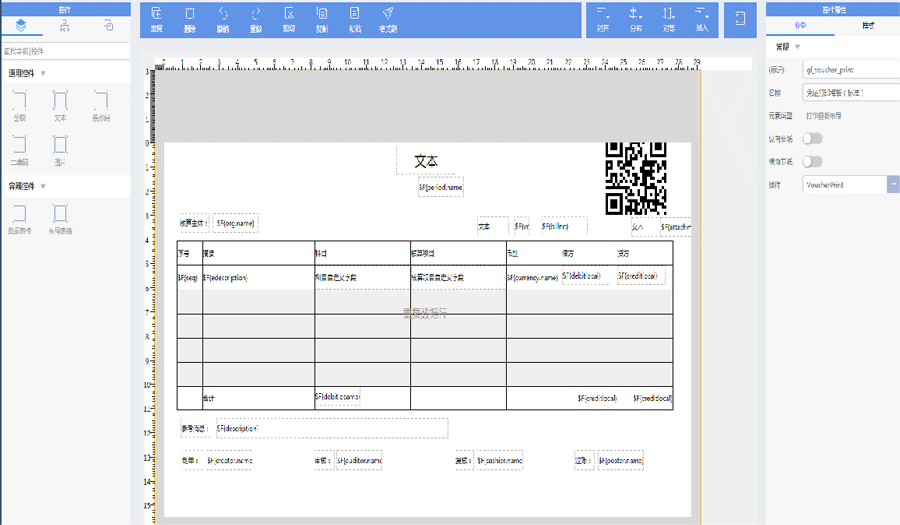Click the page preview icon right of Insert
Image resolution: width=900 pixels, height=525 pixels.
point(740,20)
